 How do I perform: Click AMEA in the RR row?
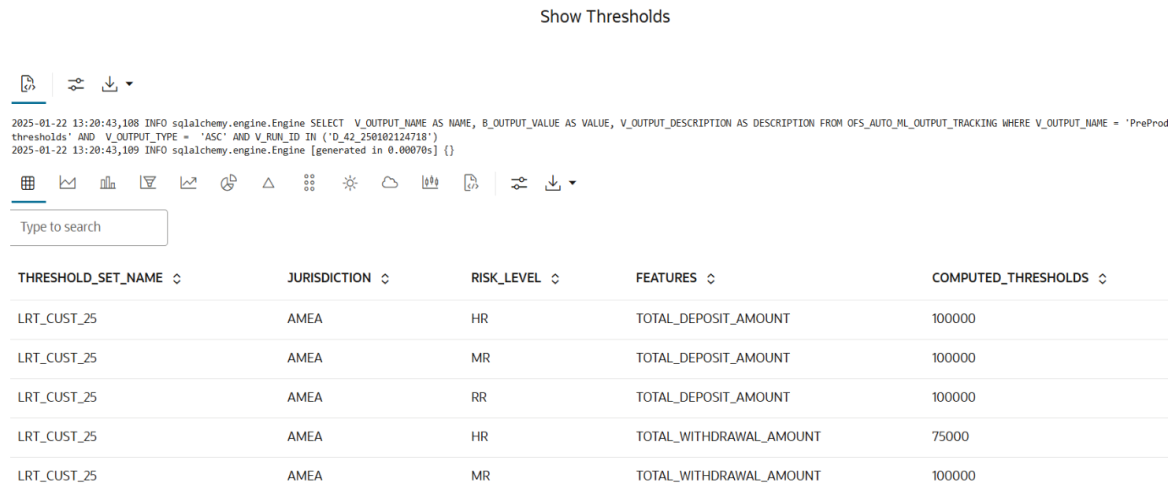[304, 397]
